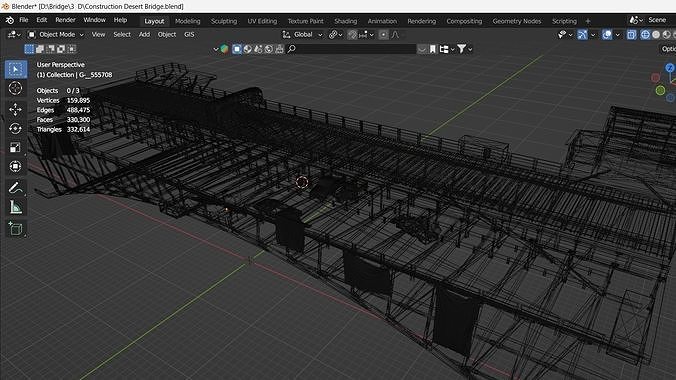676x380 pixels.
Task: Open the GIS menu
Action: coord(189,35)
